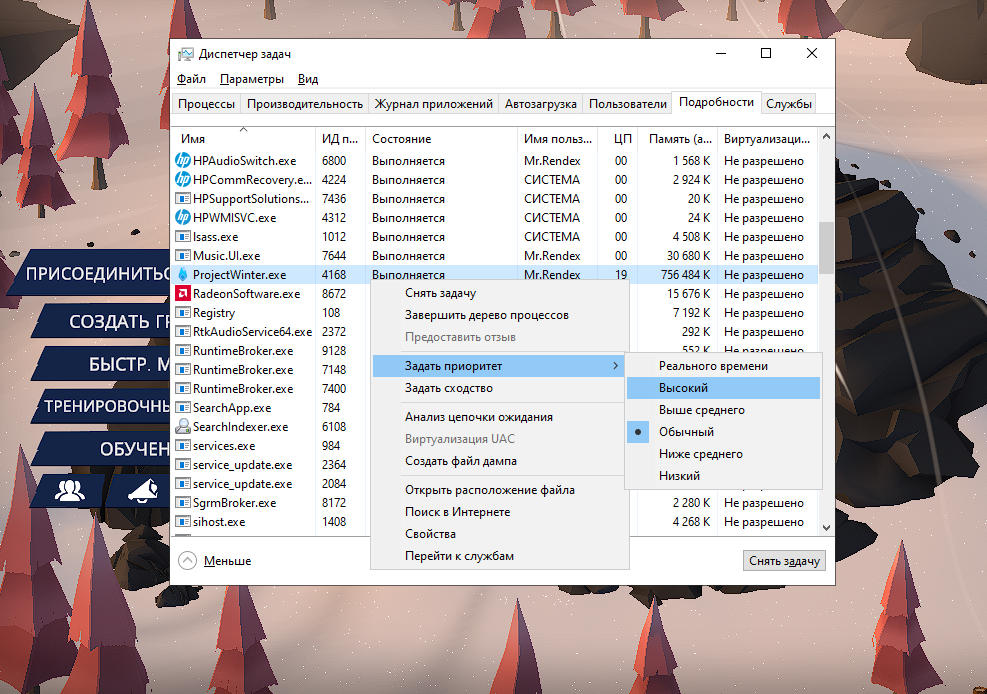
Task: Open the friends icon in game menu
Action: [x=69, y=490]
